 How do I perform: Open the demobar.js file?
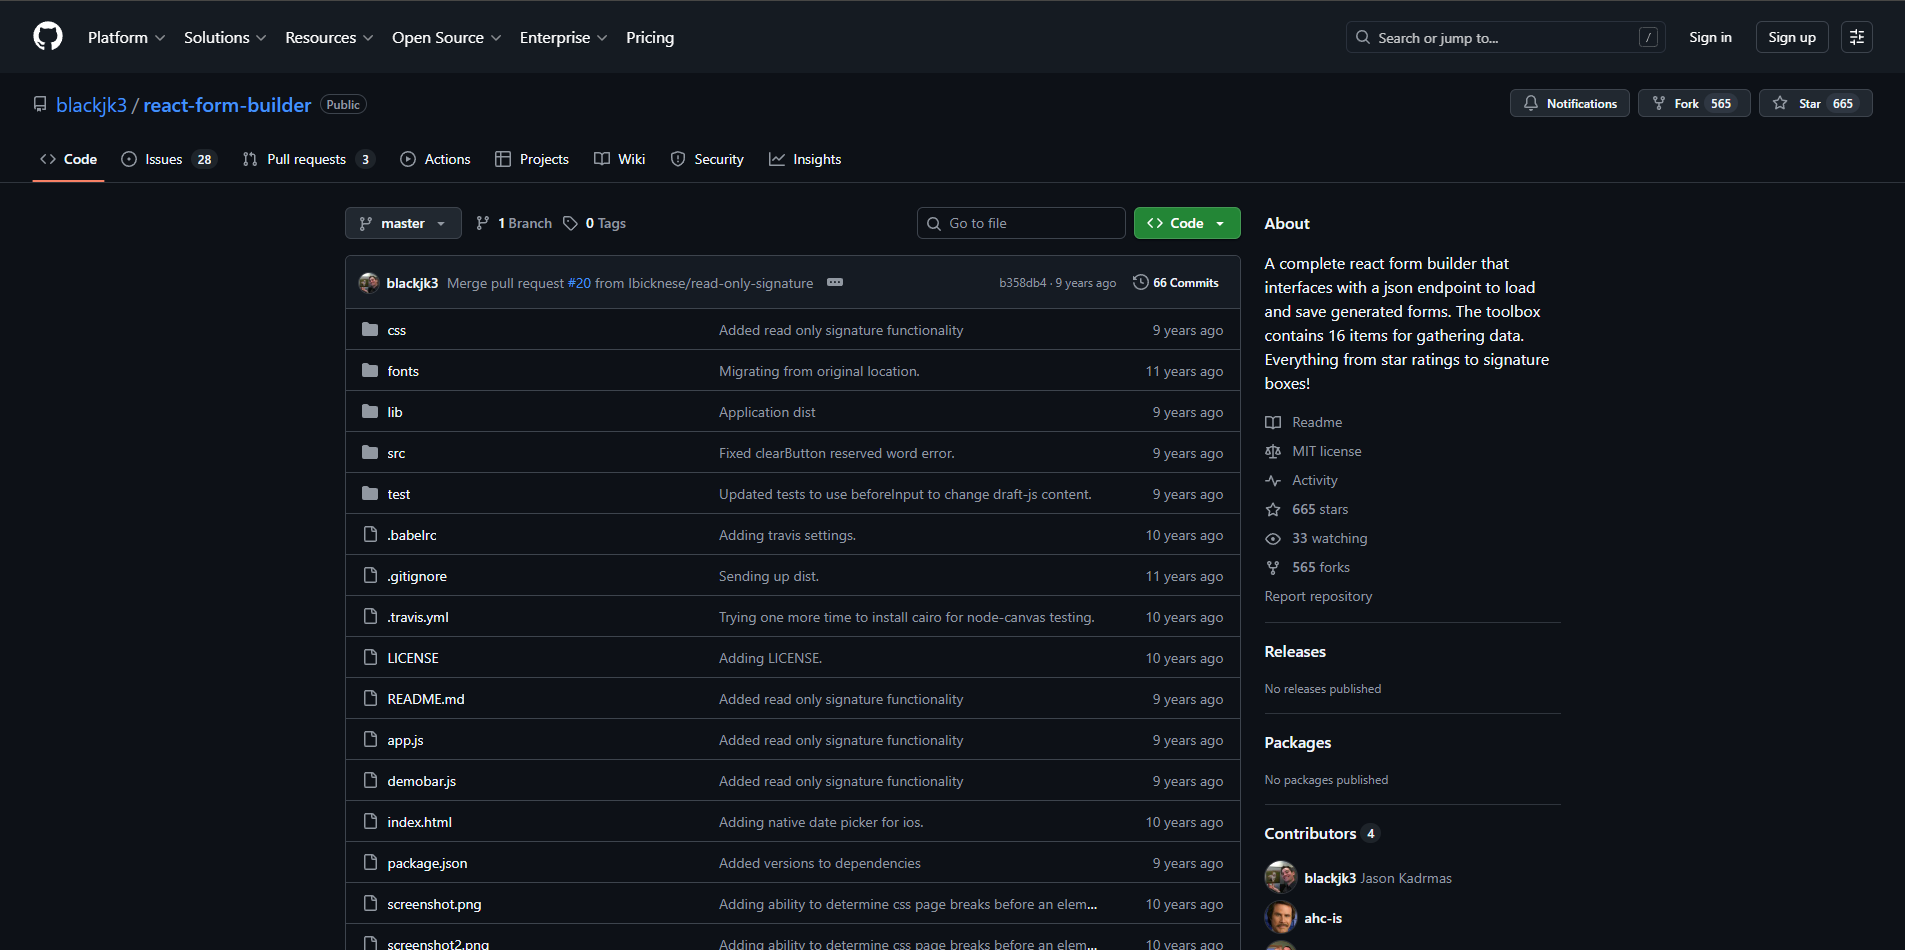click(x=421, y=781)
